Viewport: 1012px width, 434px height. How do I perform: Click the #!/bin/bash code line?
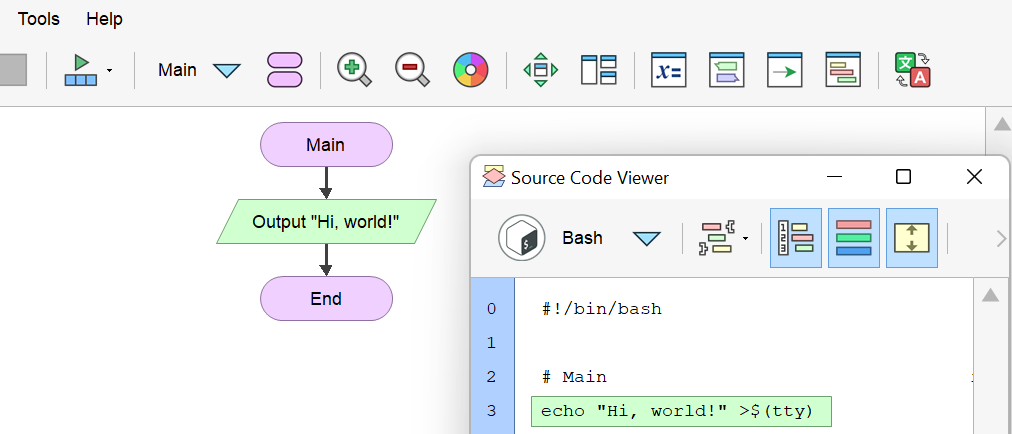point(602,309)
